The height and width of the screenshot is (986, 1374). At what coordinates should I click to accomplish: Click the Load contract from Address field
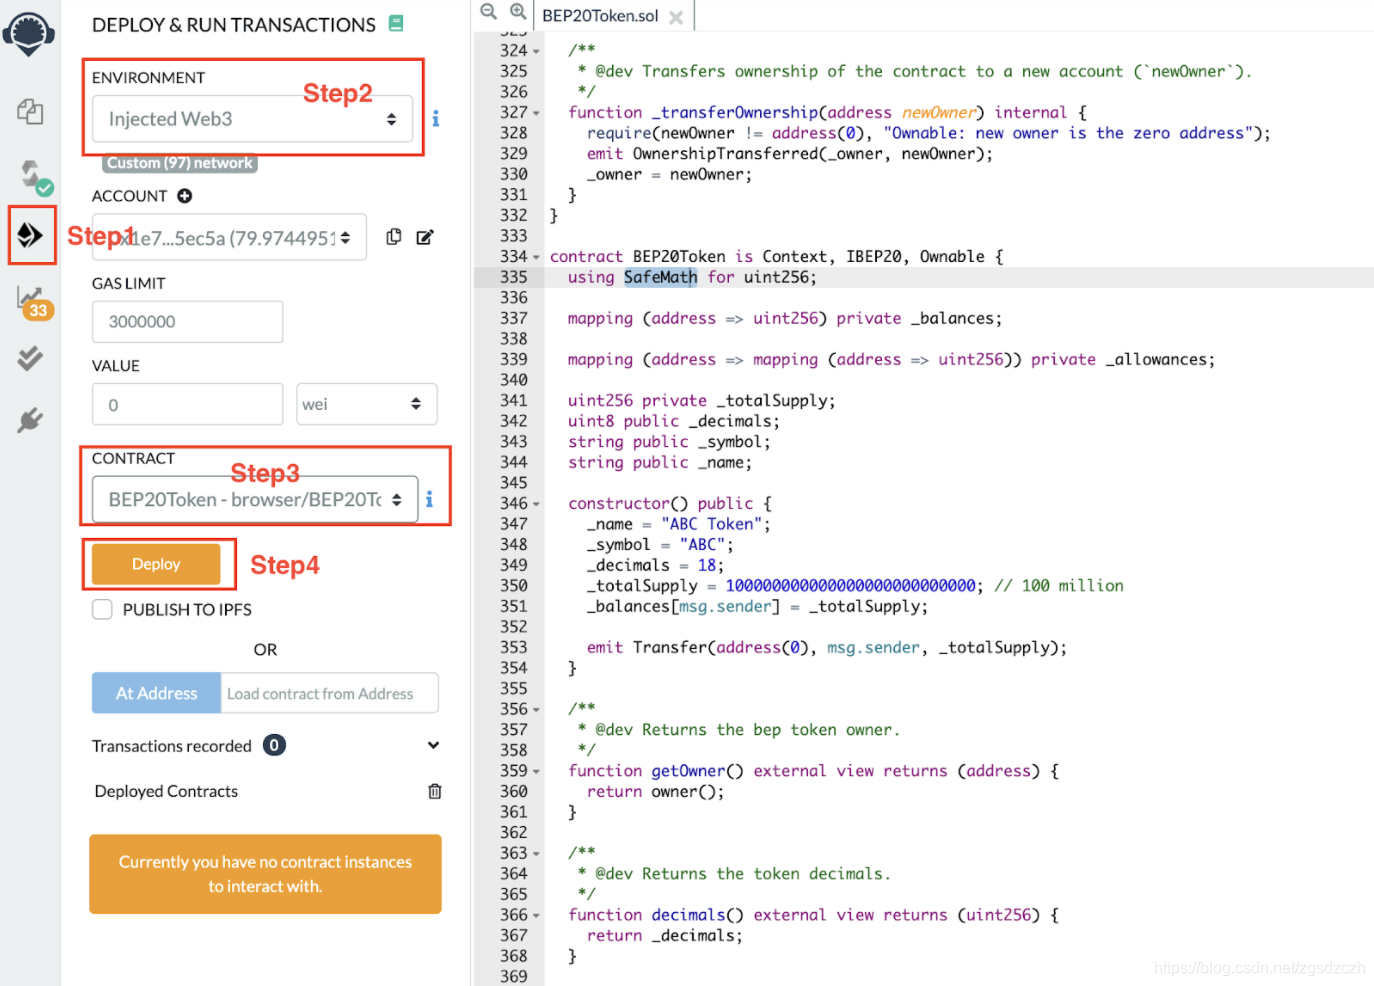[329, 693]
